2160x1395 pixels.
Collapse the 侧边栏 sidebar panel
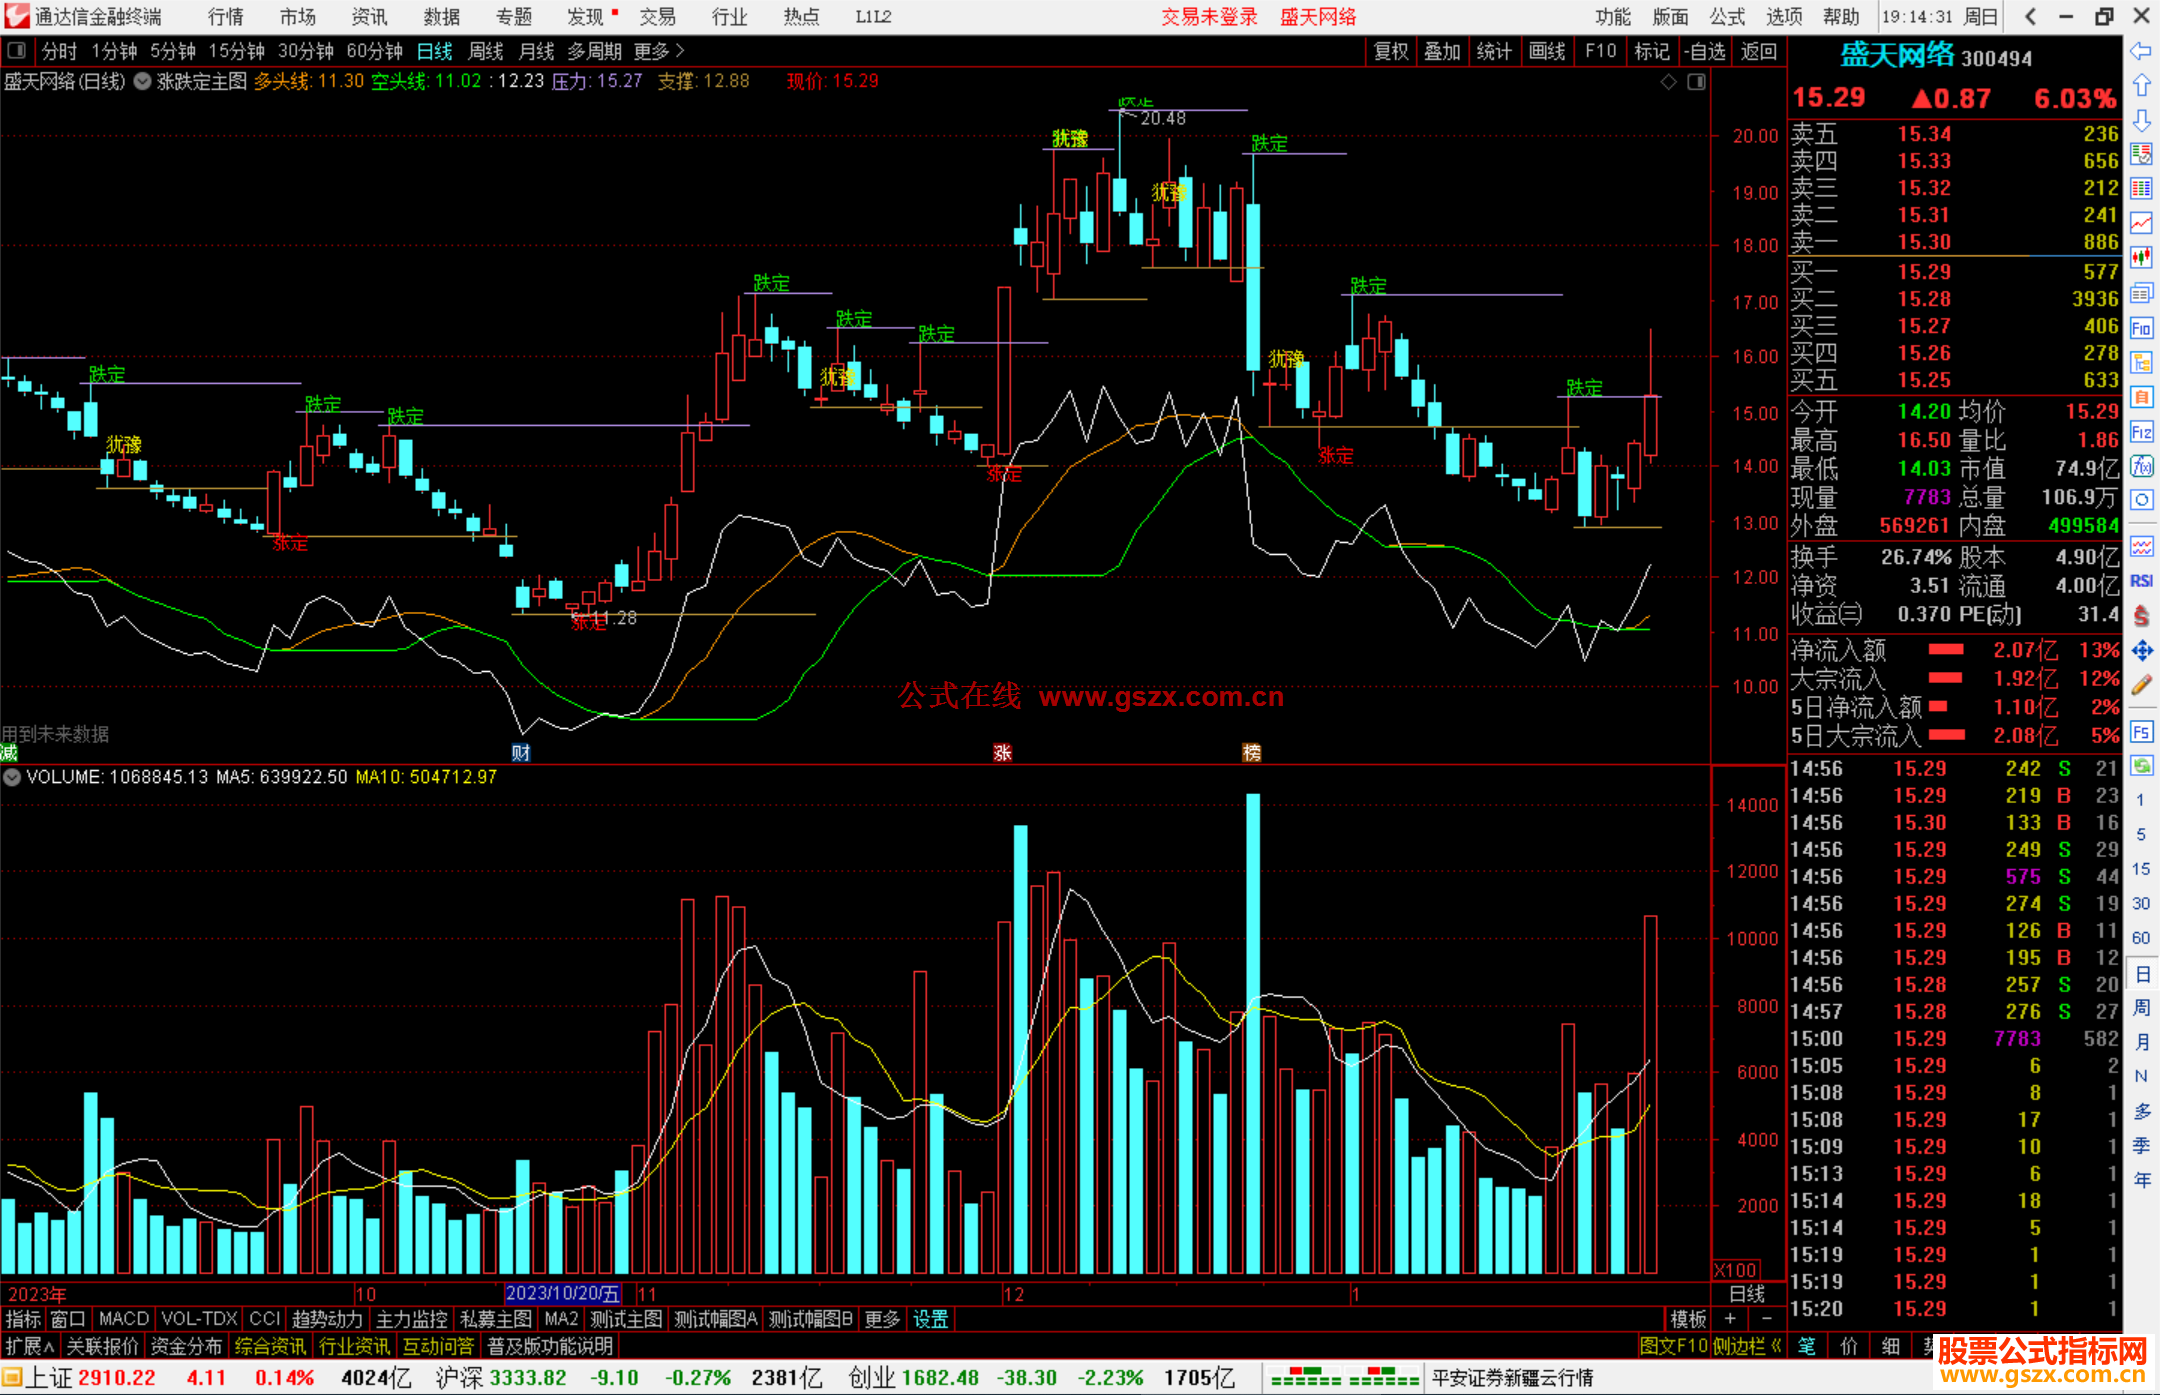[x=1748, y=1346]
